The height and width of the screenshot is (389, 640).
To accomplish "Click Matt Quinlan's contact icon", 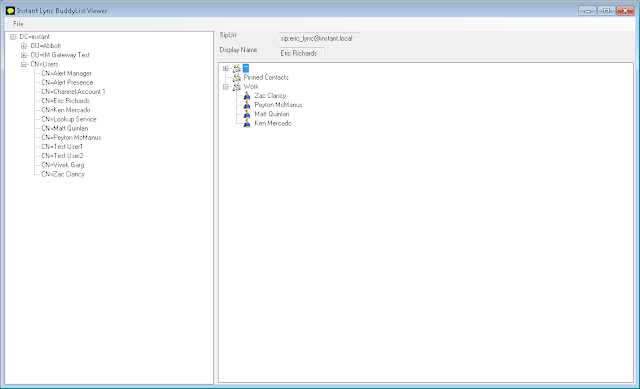I will pyautogui.click(x=247, y=114).
